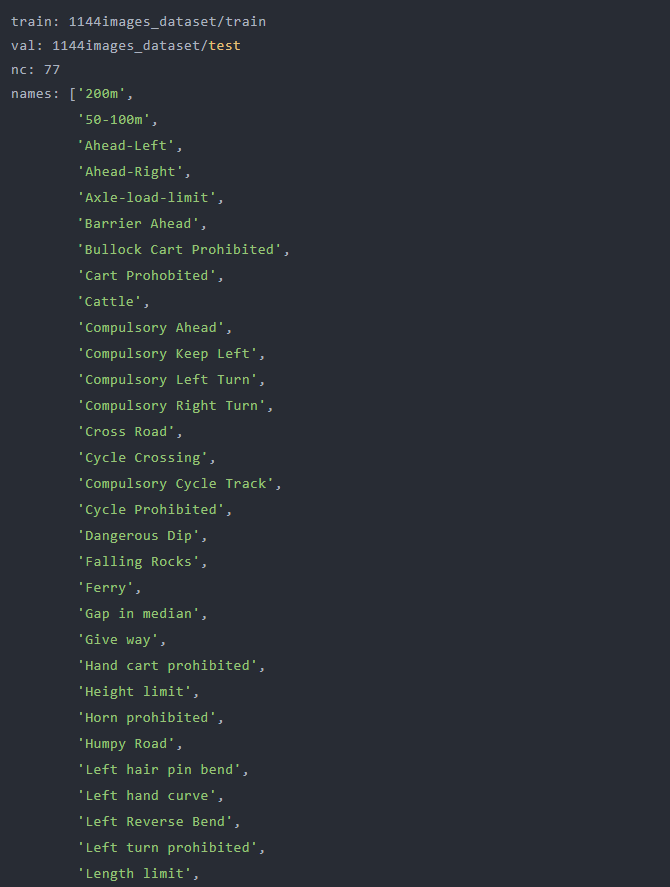Click the nc value 77
This screenshot has width=670, height=887.
51,70
